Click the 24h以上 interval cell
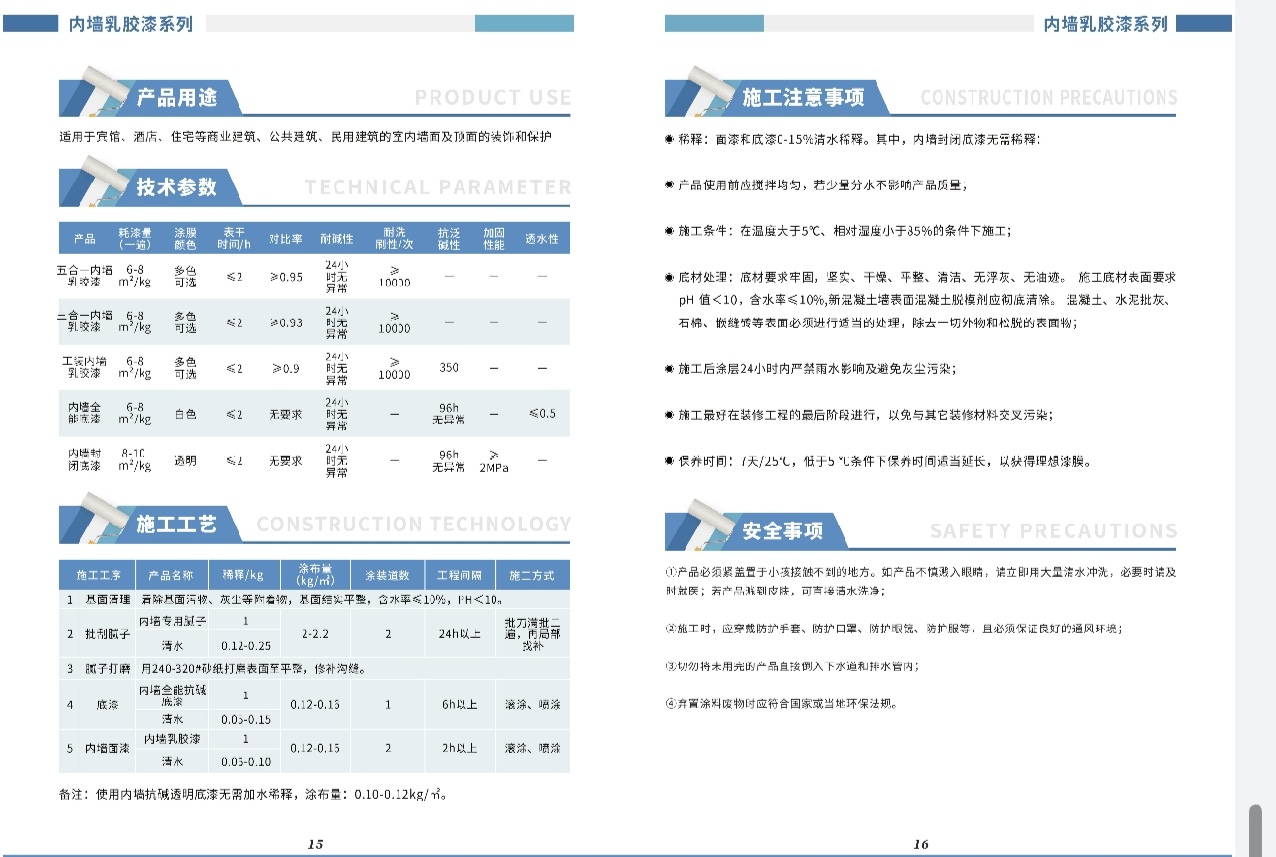The height and width of the screenshot is (857, 1276). coord(460,634)
